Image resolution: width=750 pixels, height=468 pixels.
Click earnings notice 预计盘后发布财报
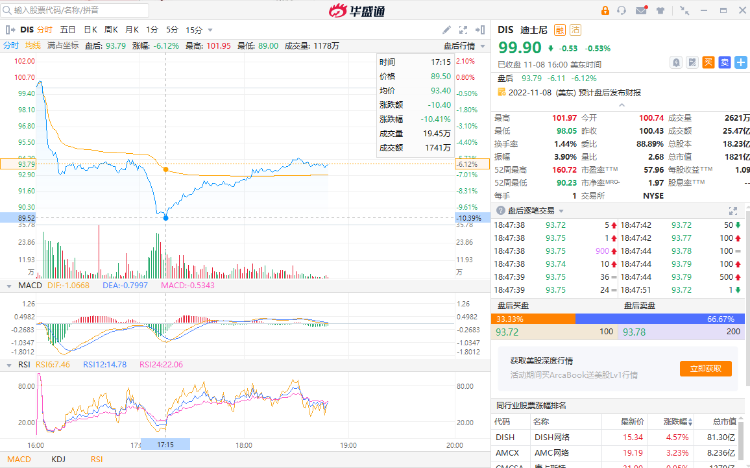[610, 92]
